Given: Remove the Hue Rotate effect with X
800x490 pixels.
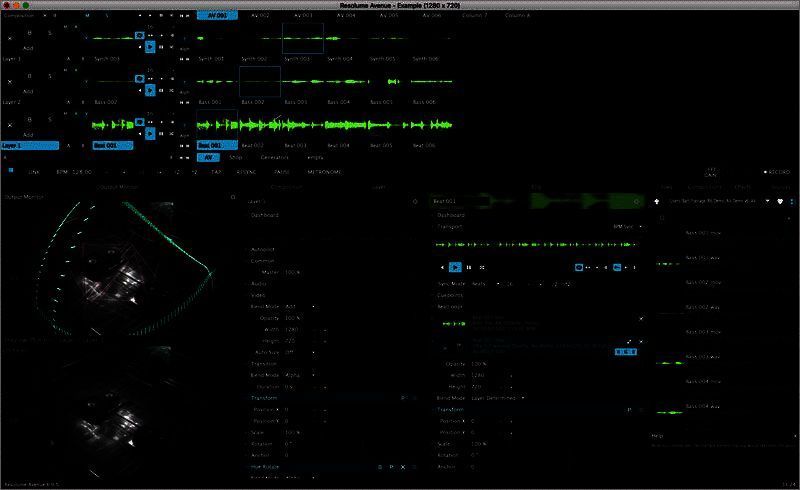Looking at the screenshot, I should pyautogui.click(x=403, y=467).
